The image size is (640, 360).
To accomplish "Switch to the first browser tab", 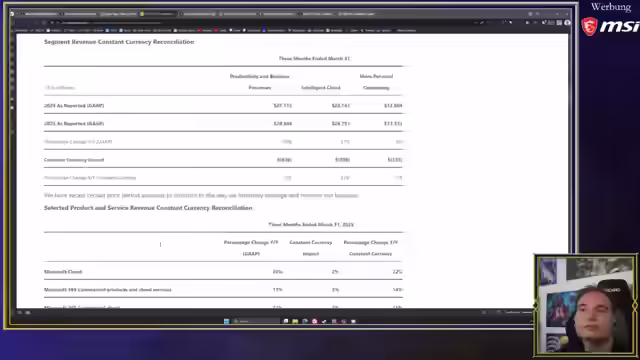I will click(37, 14).
